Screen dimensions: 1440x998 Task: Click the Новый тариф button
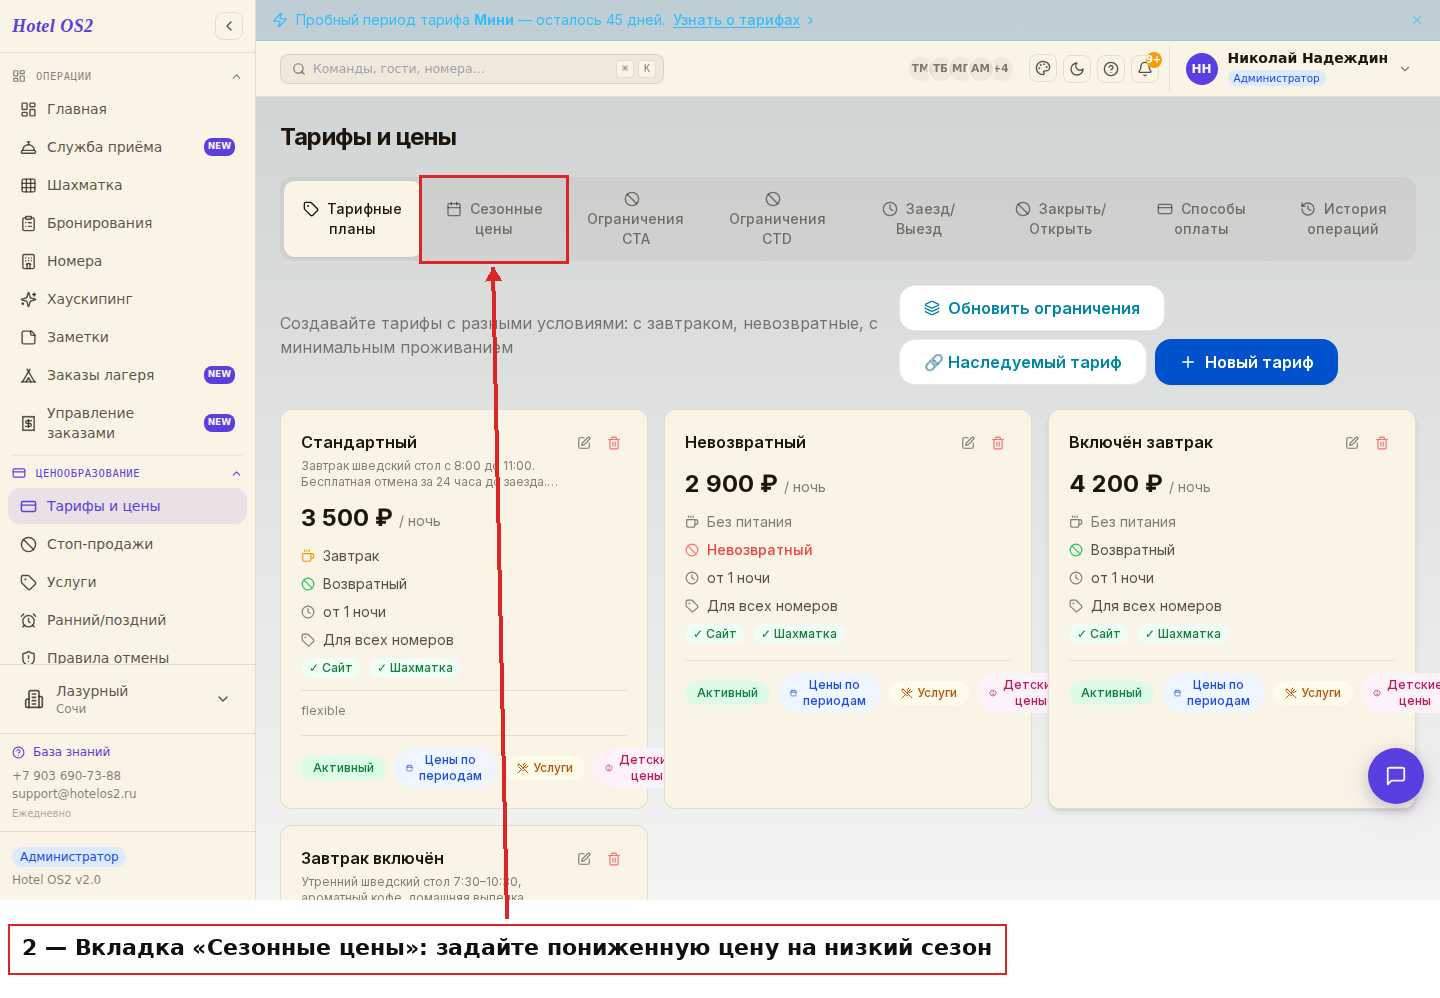click(1246, 362)
